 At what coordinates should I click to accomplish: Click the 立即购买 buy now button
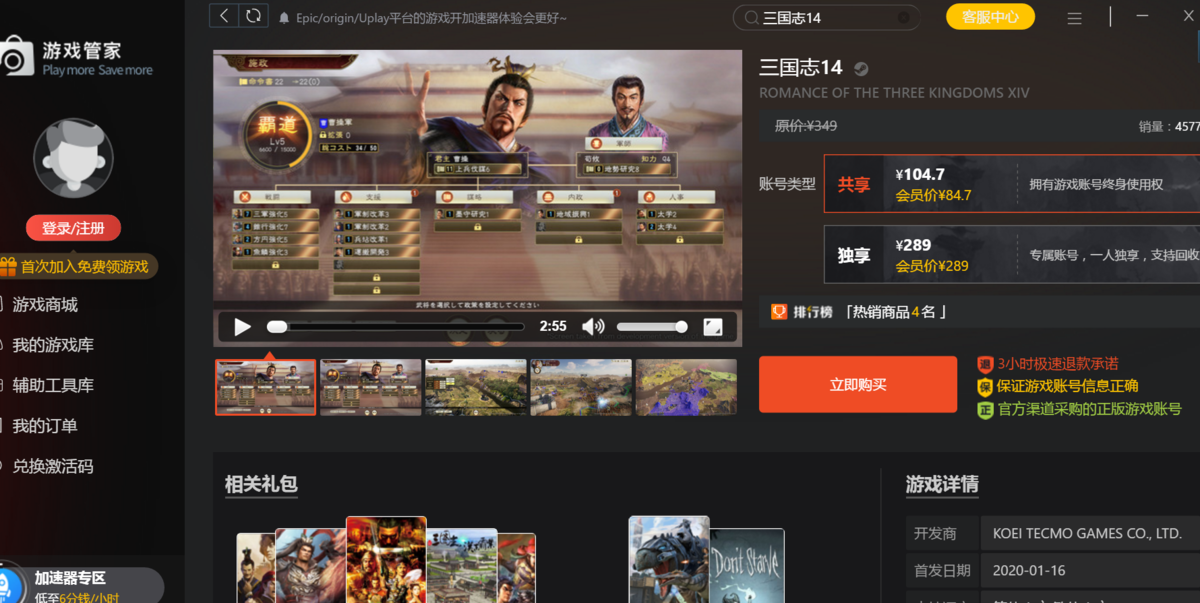[857, 385]
